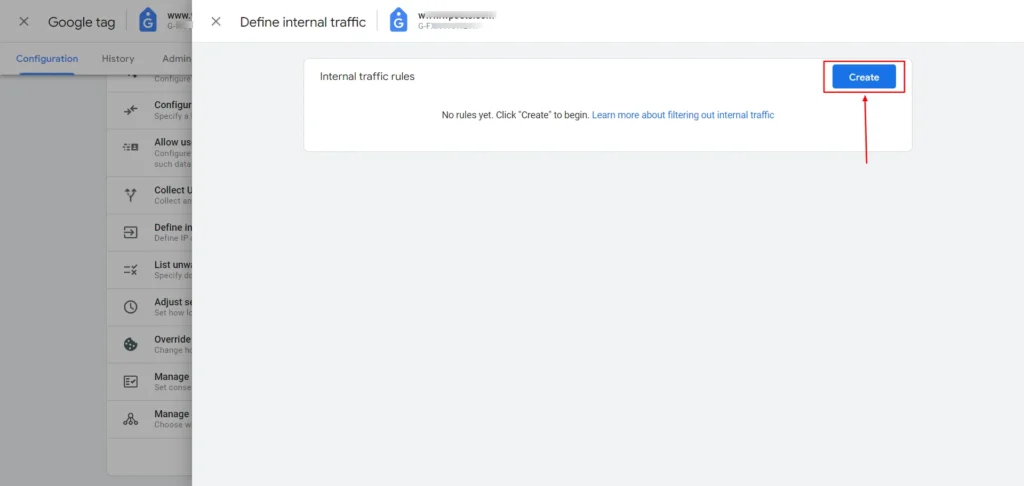Click the Collect Universal Analytics fork icon

(131, 195)
